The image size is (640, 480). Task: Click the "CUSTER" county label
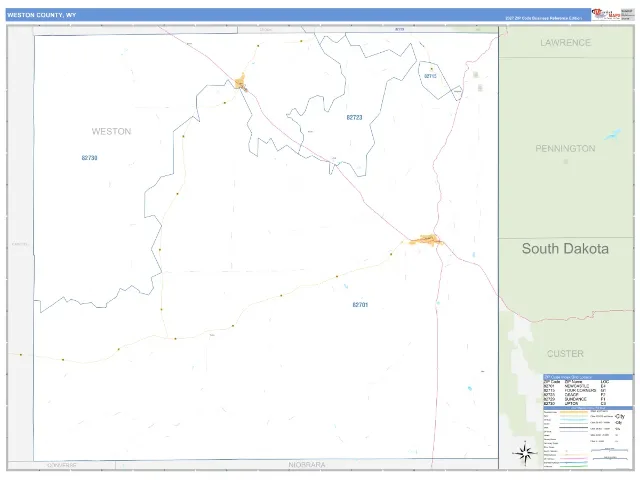pos(565,353)
